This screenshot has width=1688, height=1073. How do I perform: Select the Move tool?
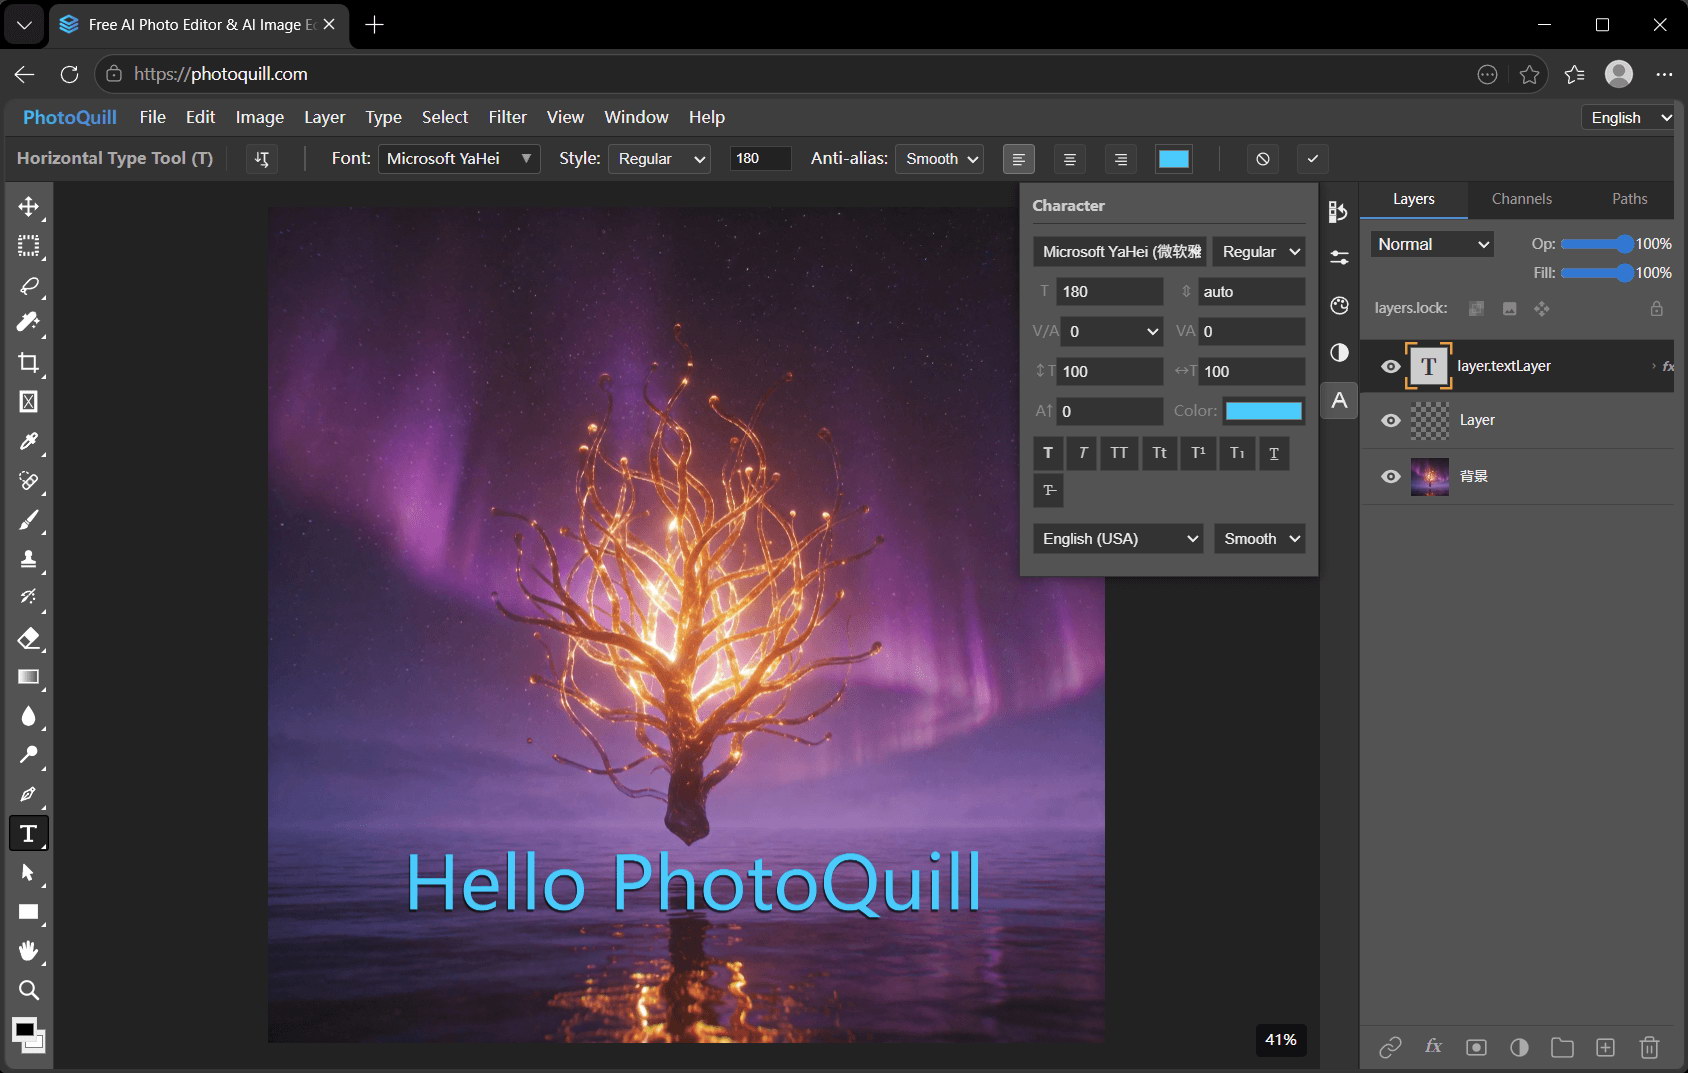pos(28,207)
